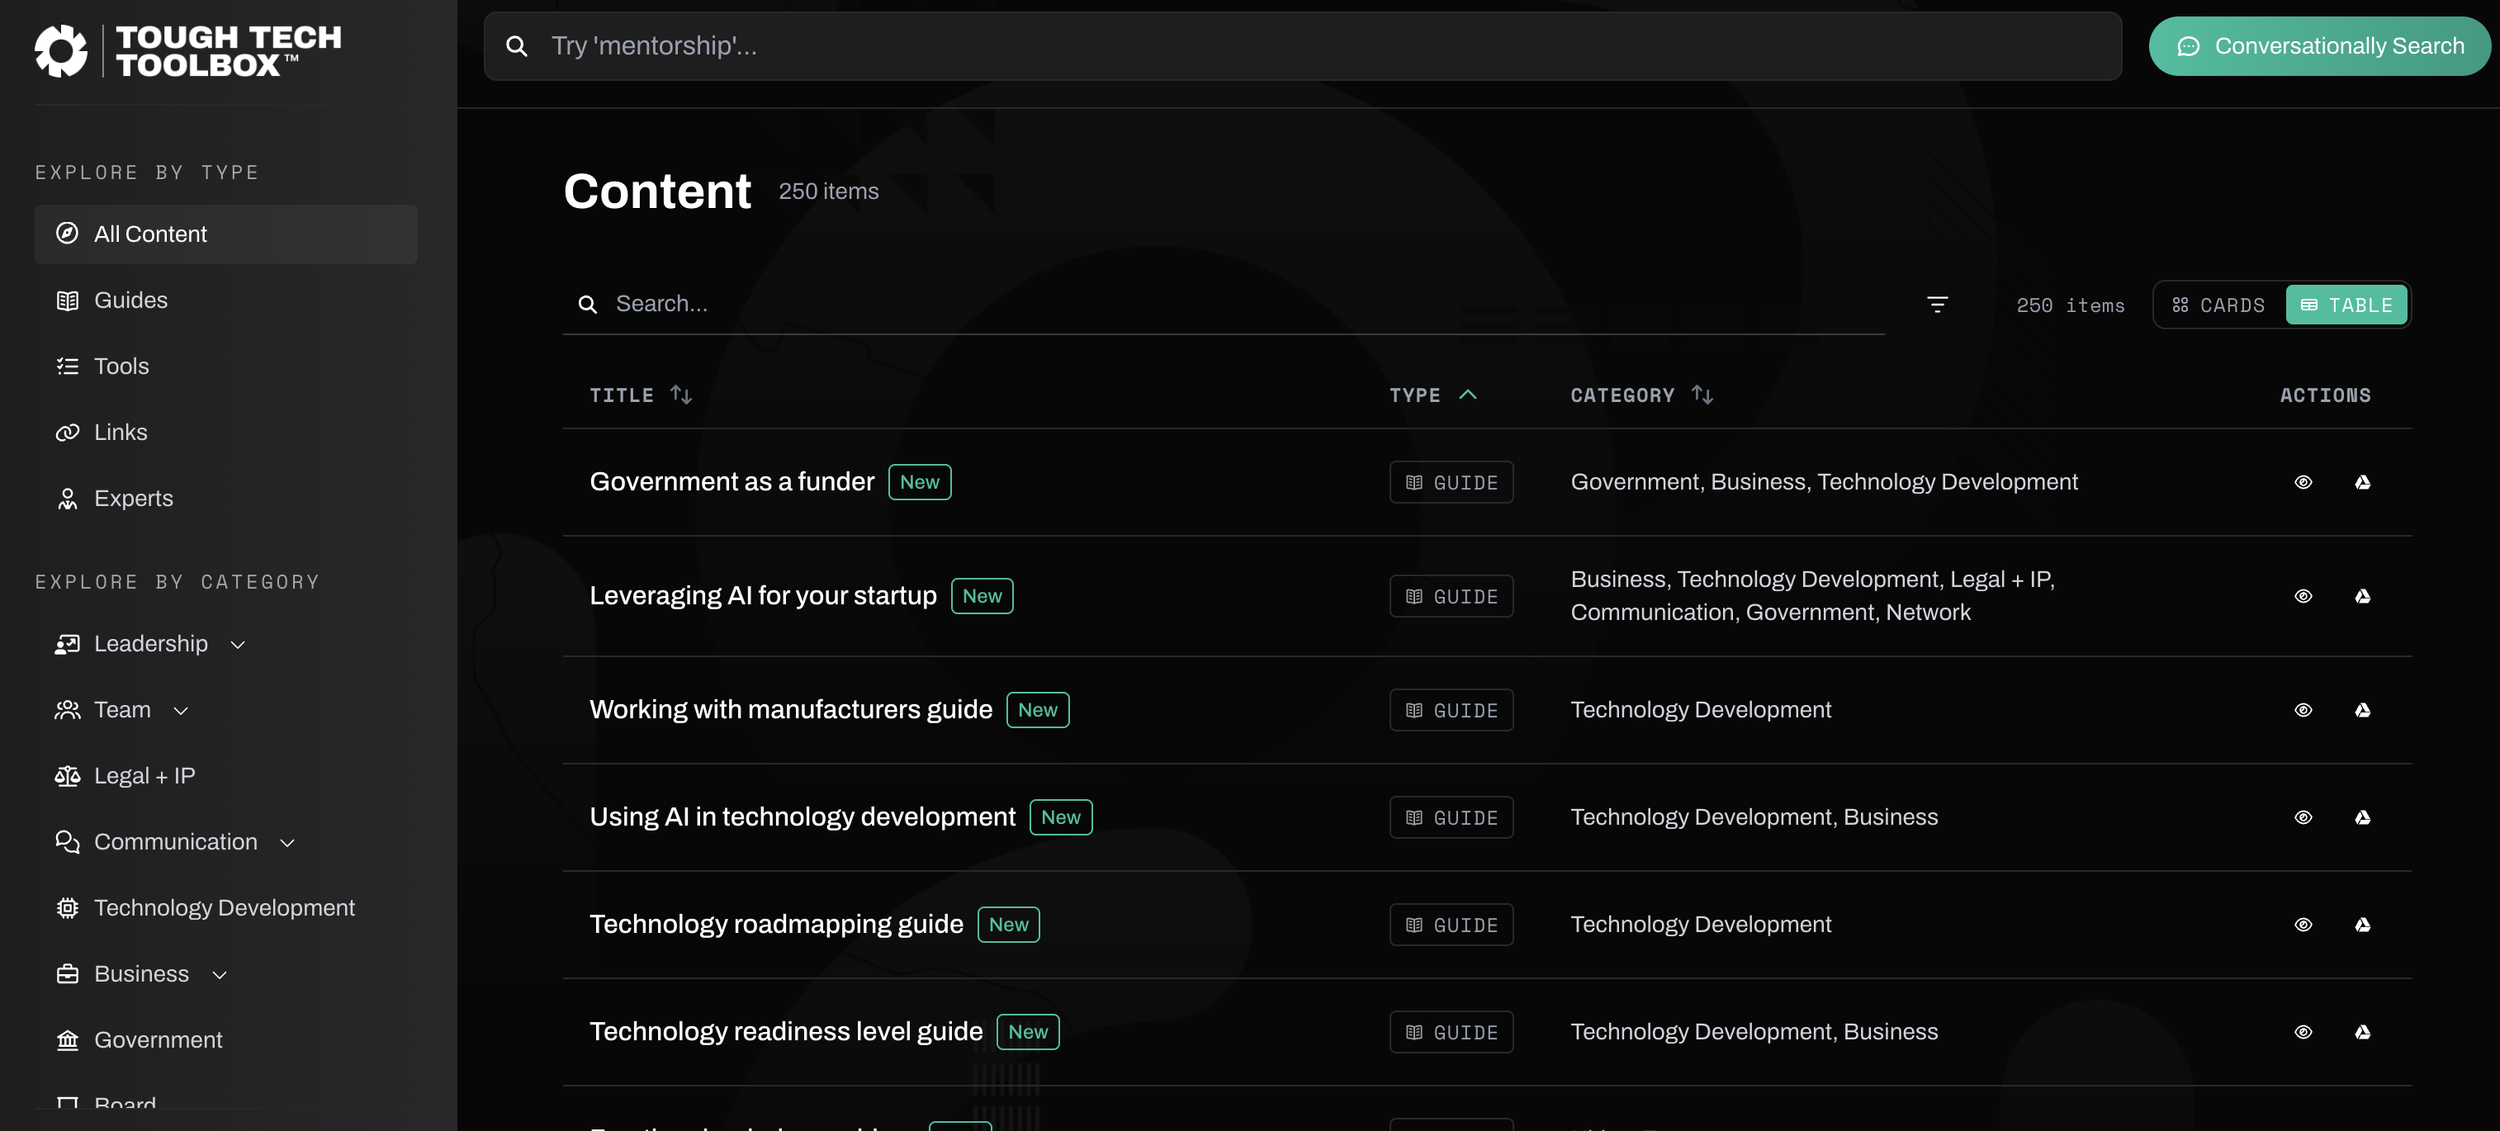This screenshot has width=2500, height=1131.
Task: Expand the Business category chevron
Action: click(x=220, y=975)
